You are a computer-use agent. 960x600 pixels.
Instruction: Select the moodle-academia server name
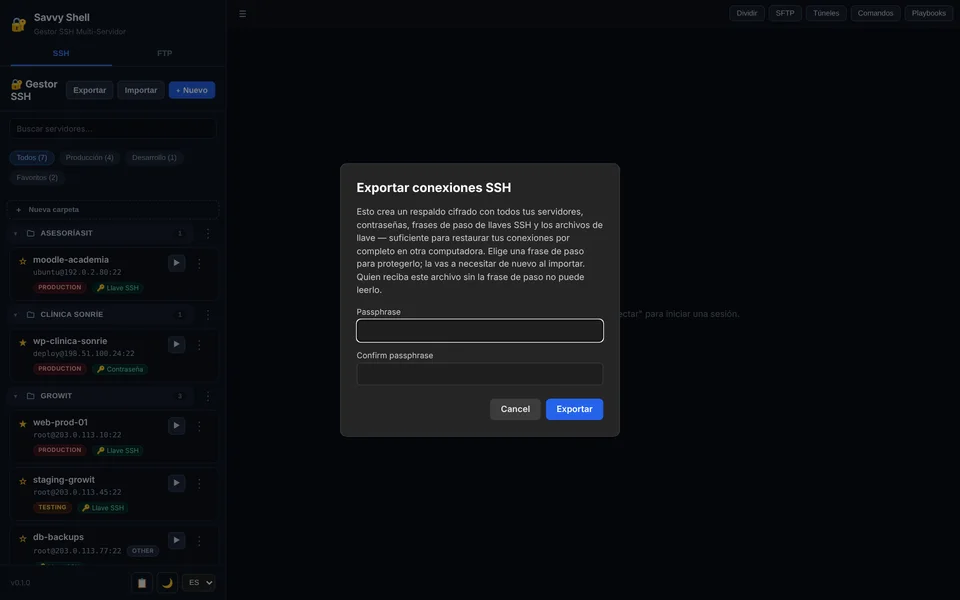click(x=70, y=260)
